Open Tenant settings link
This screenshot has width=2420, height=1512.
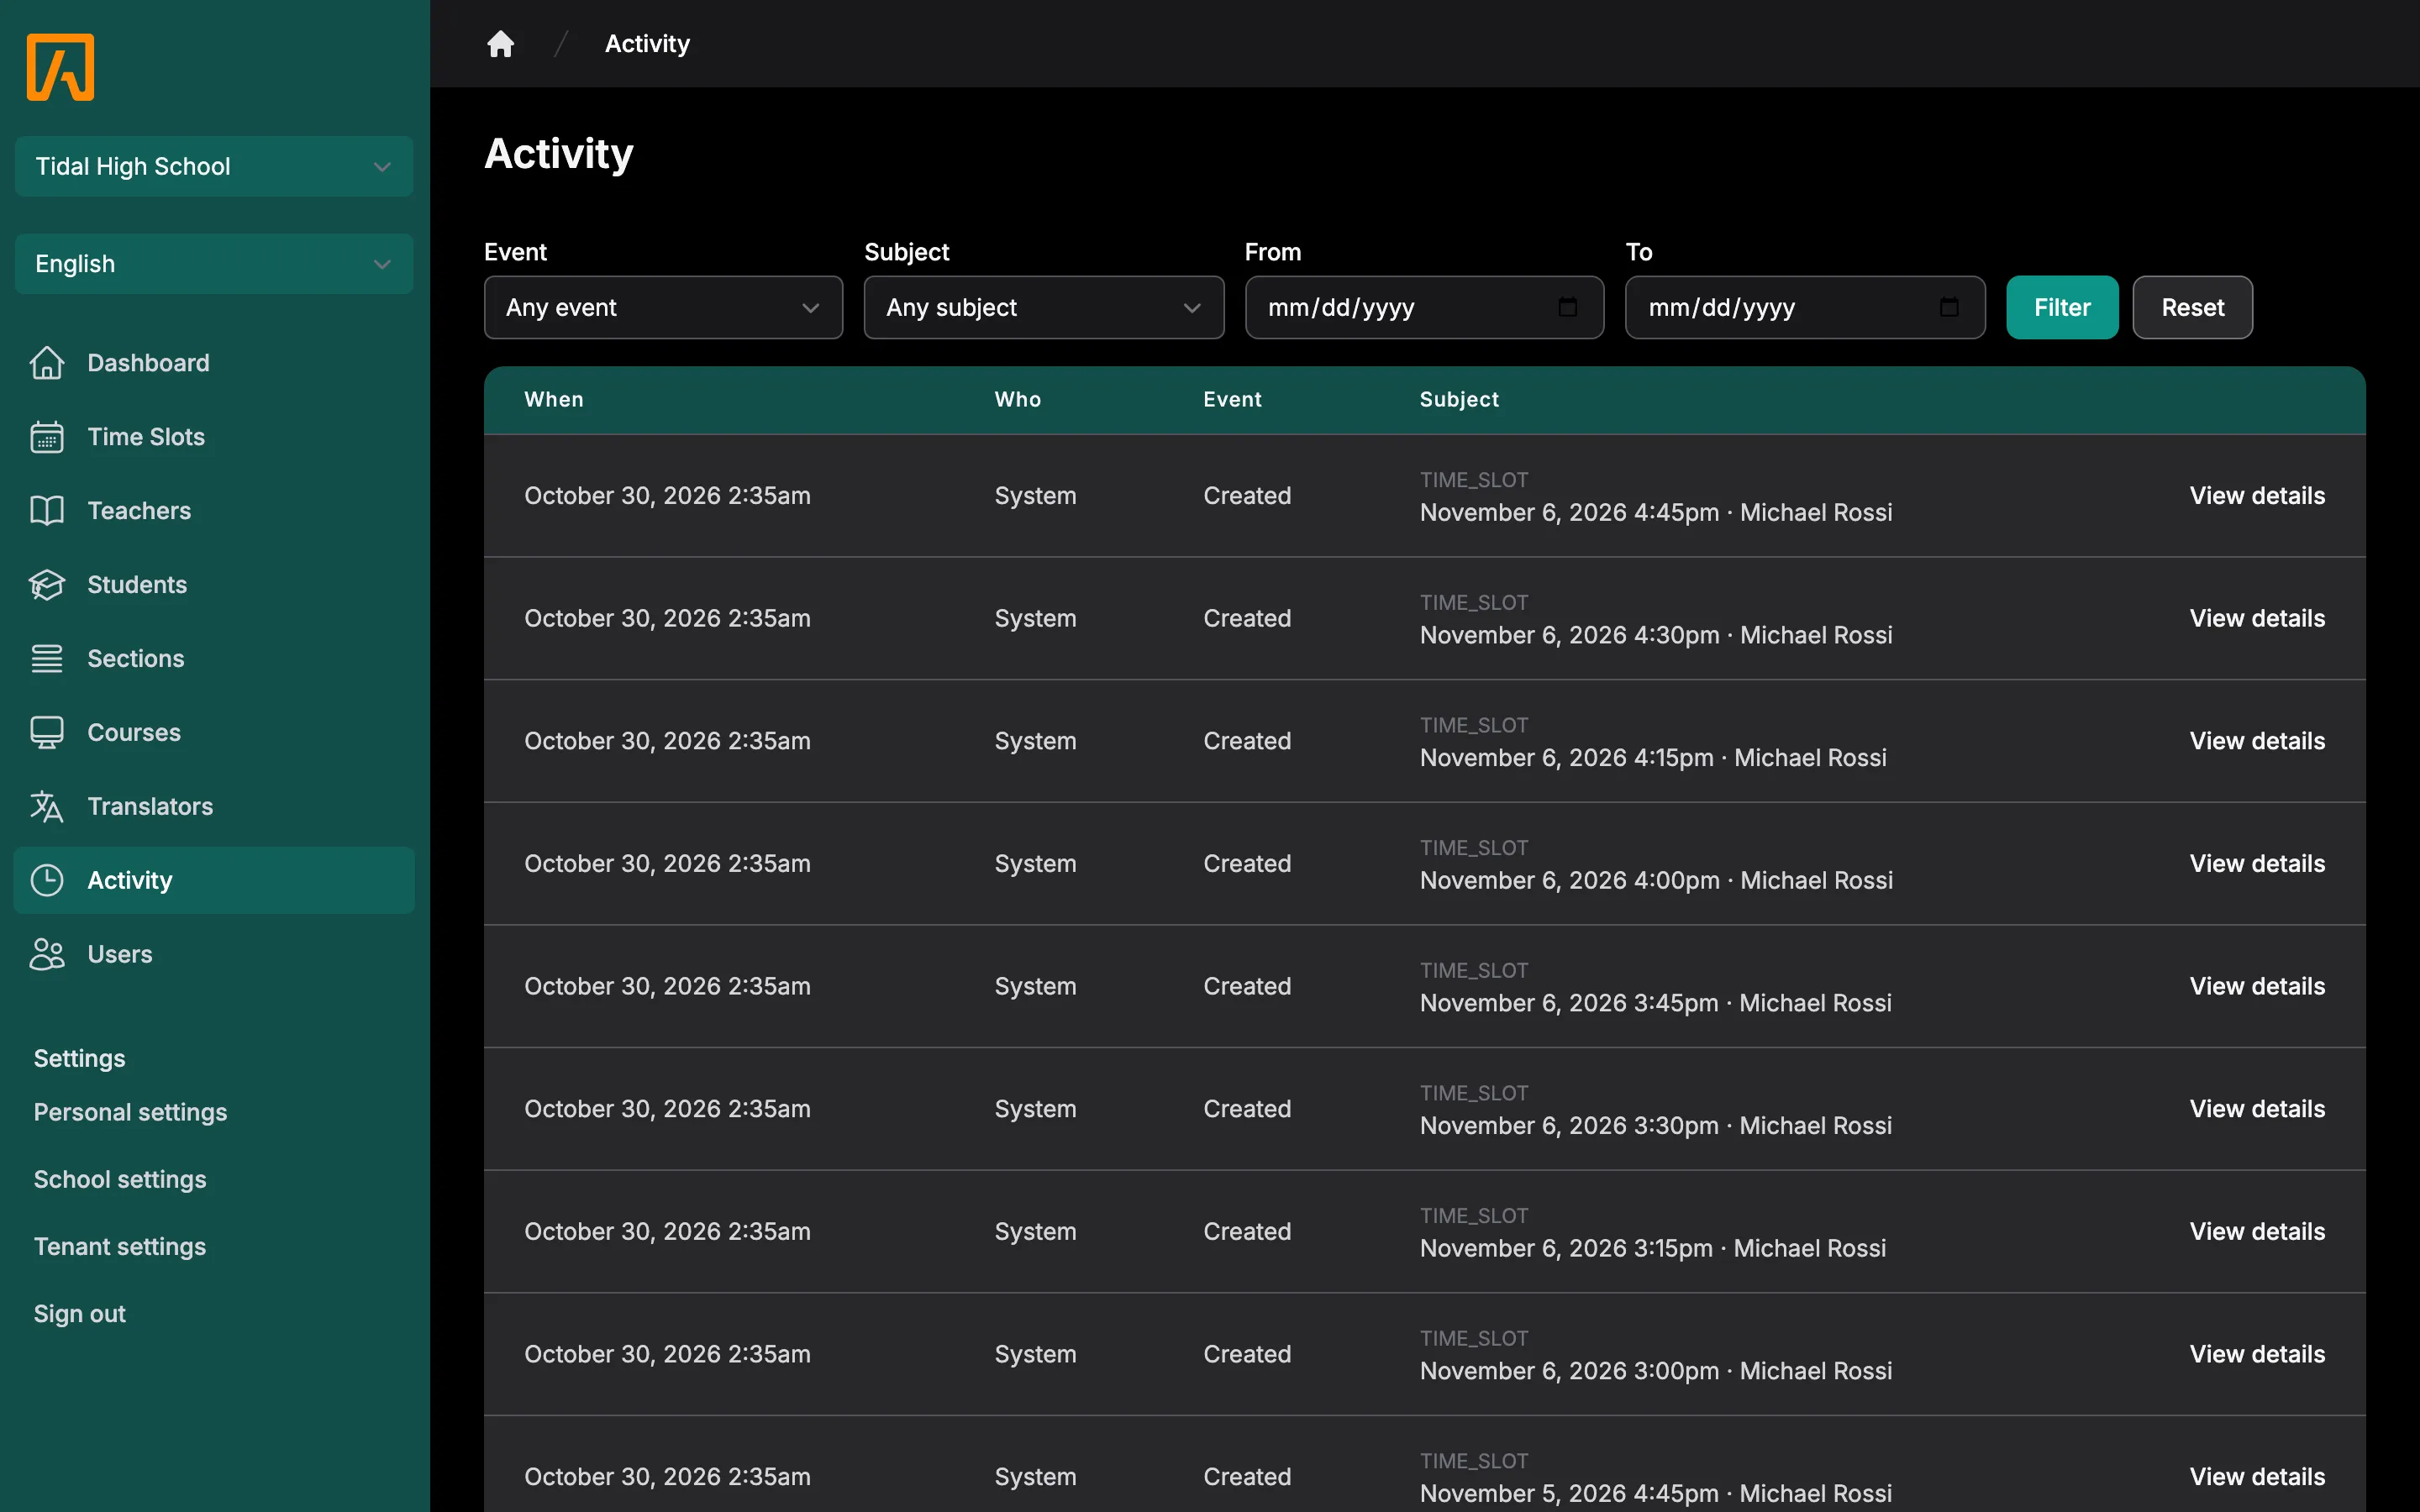point(120,1247)
